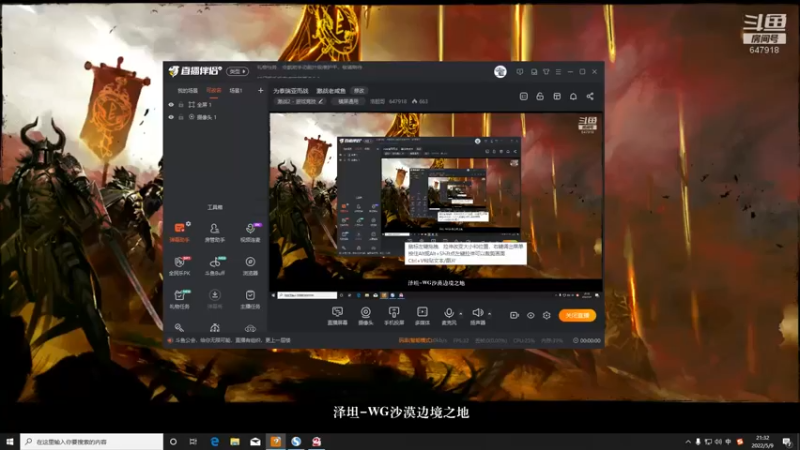The height and width of the screenshot is (450, 800).
Task: Add a 摄像头 camera source
Action: (365, 315)
